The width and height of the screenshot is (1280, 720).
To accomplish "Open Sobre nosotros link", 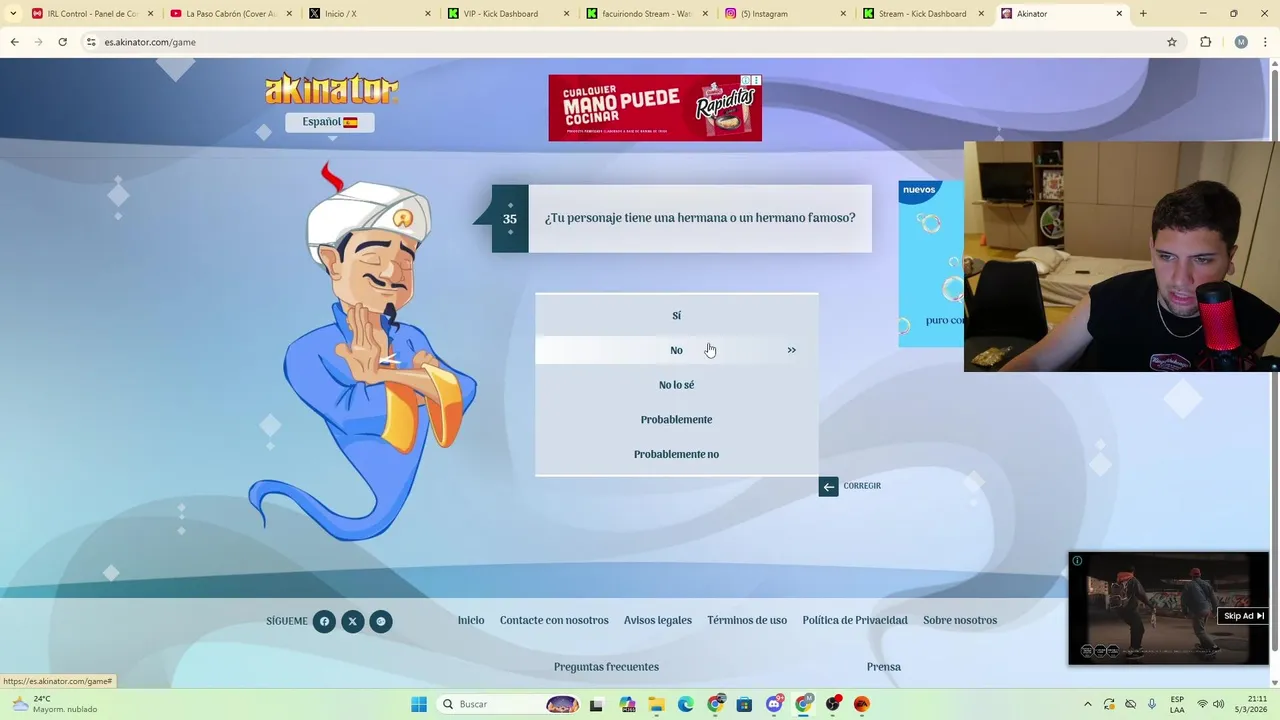I will point(960,620).
